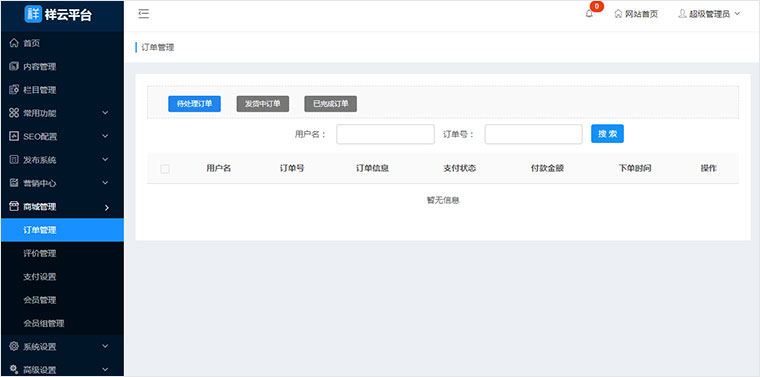Click the 订单管理 page title
760x377 pixels.
coord(158,47)
